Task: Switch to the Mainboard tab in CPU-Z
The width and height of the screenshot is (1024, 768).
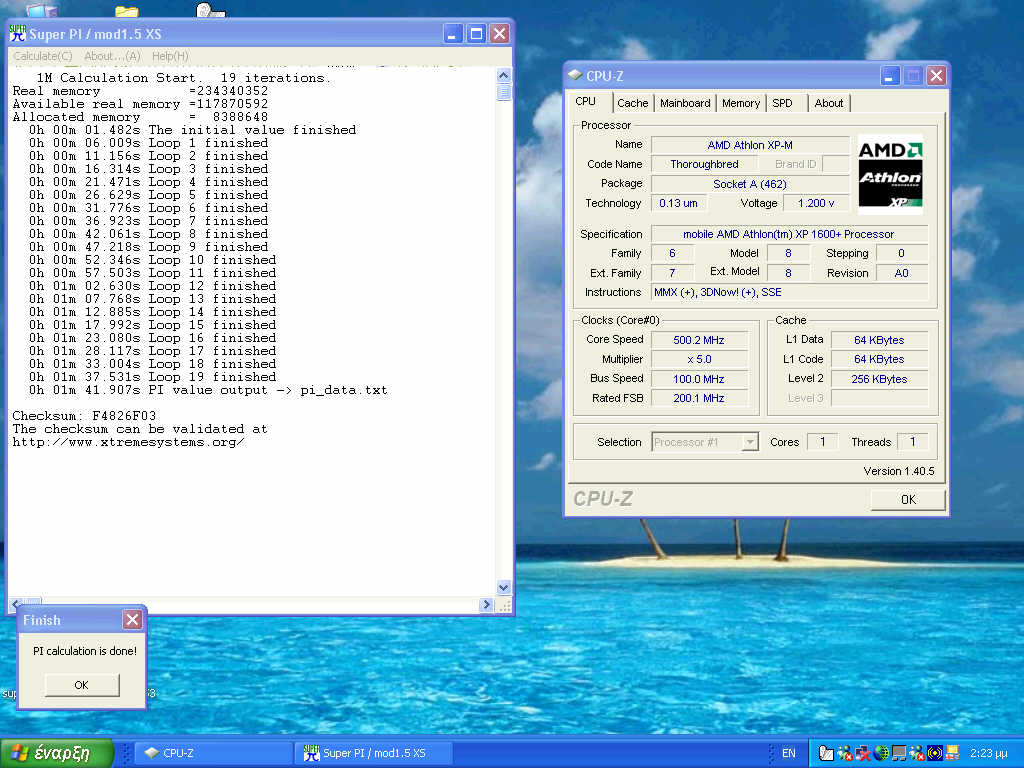Action: coord(685,103)
